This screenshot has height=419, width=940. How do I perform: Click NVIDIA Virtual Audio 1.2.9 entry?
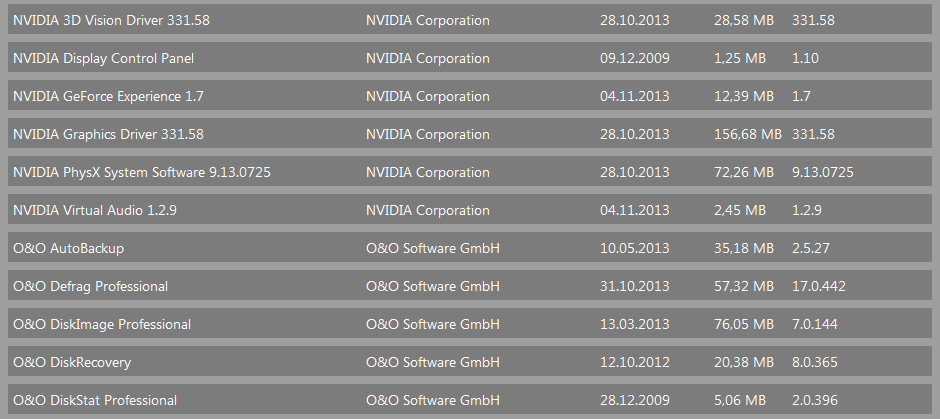click(x=95, y=210)
